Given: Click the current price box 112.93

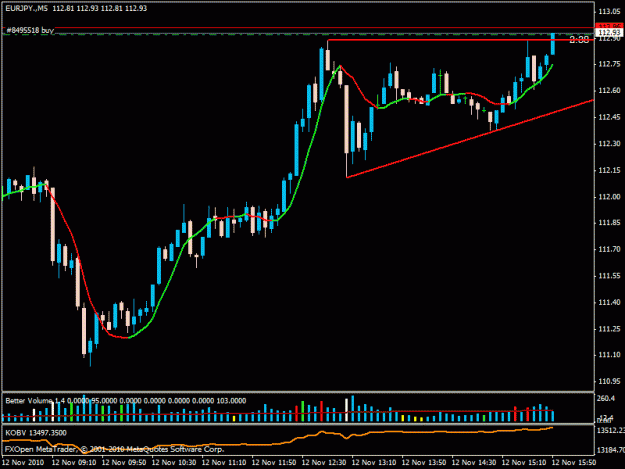Looking at the screenshot, I should pyautogui.click(x=609, y=32).
